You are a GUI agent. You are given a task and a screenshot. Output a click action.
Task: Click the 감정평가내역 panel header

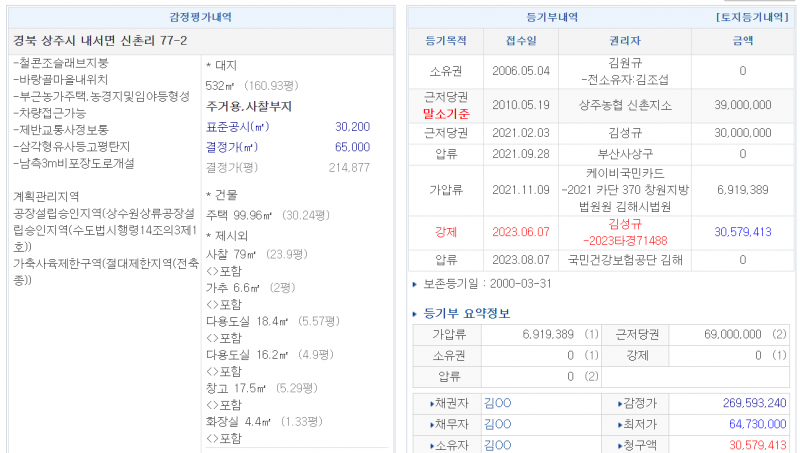201,18
